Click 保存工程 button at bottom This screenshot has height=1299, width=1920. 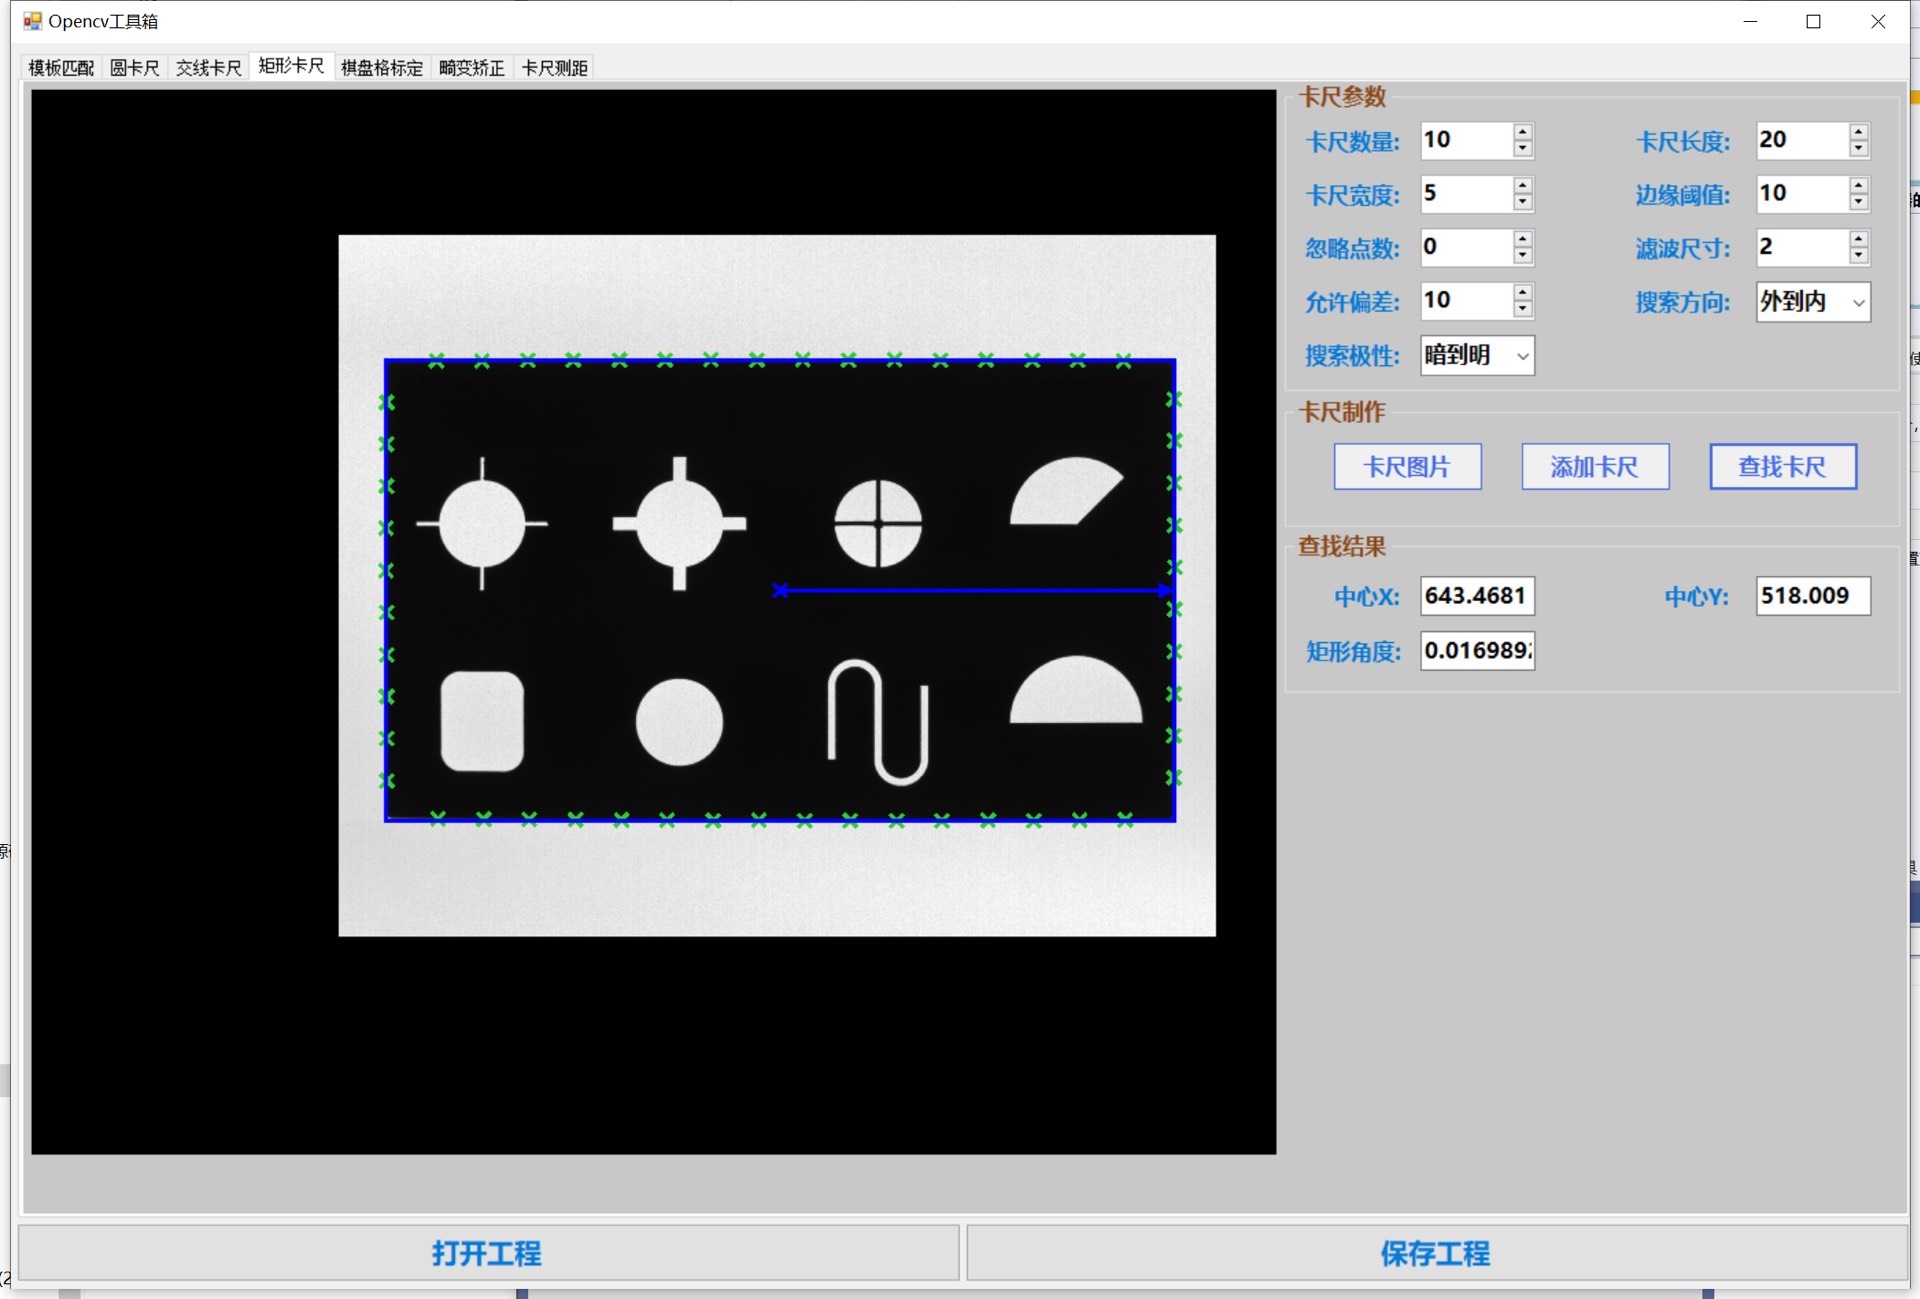click(x=1436, y=1253)
